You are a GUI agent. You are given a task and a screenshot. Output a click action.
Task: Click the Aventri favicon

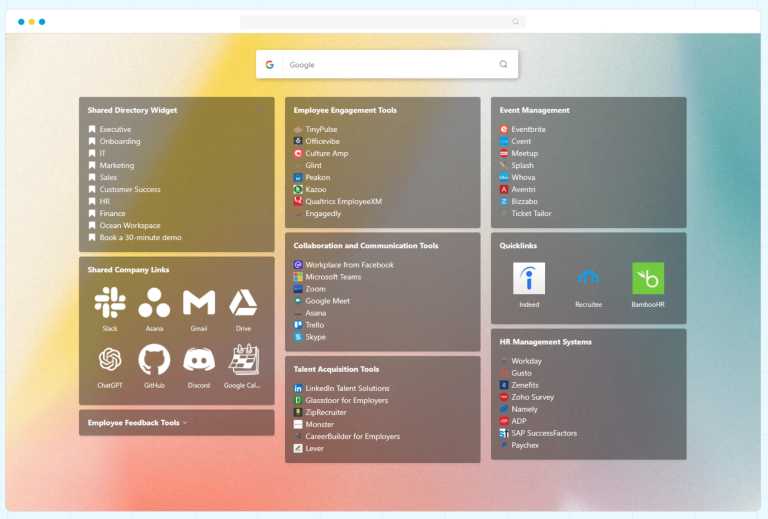(x=504, y=189)
